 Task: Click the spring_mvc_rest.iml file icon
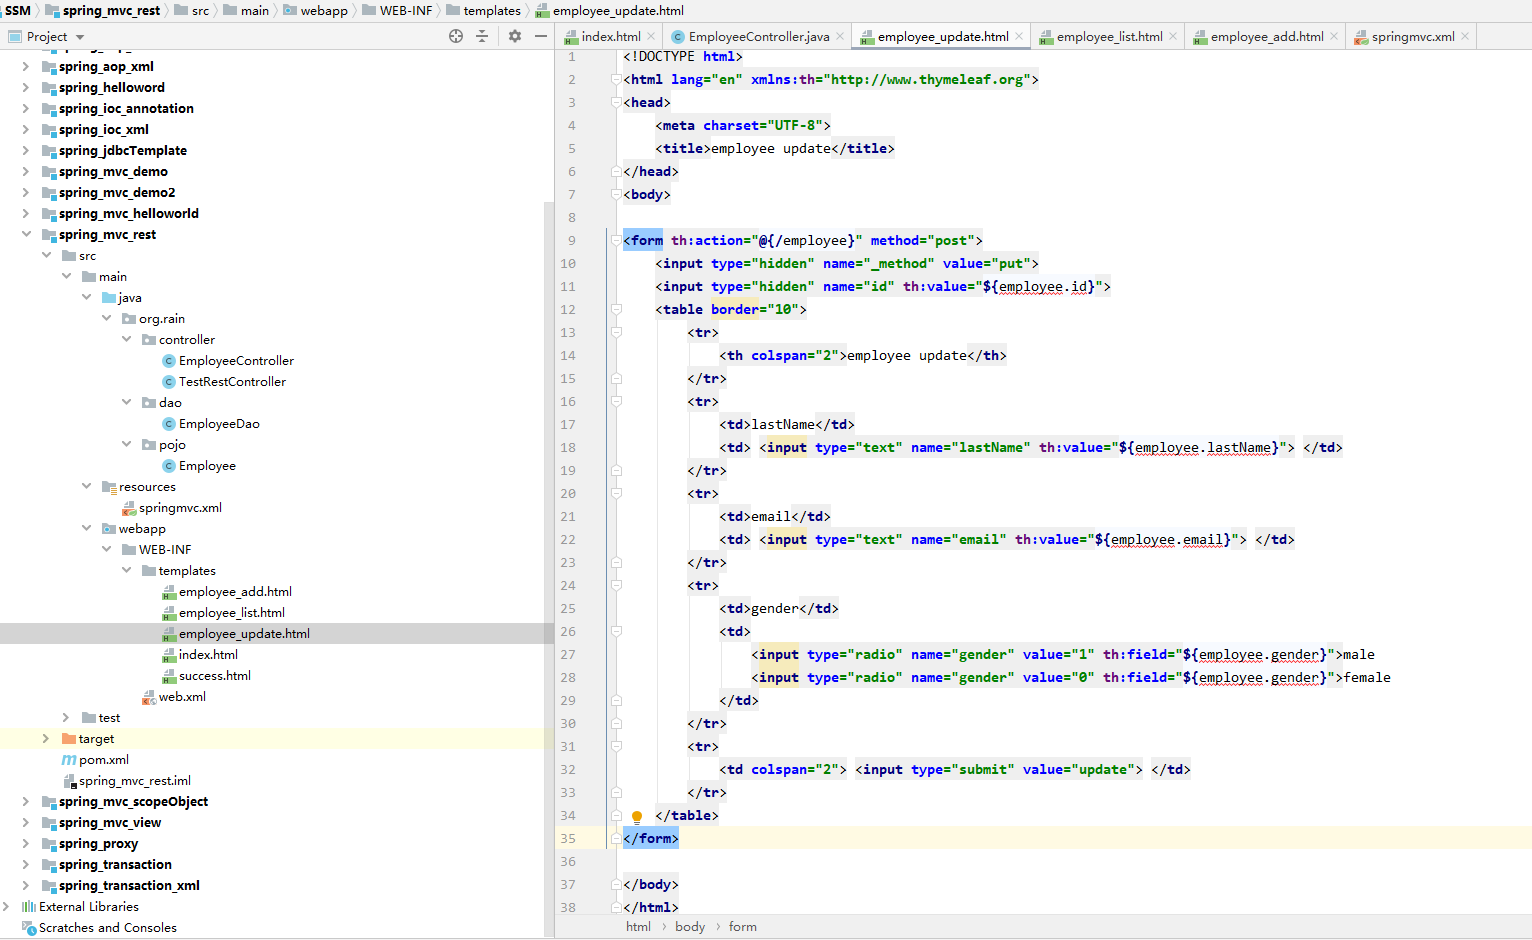69,781
